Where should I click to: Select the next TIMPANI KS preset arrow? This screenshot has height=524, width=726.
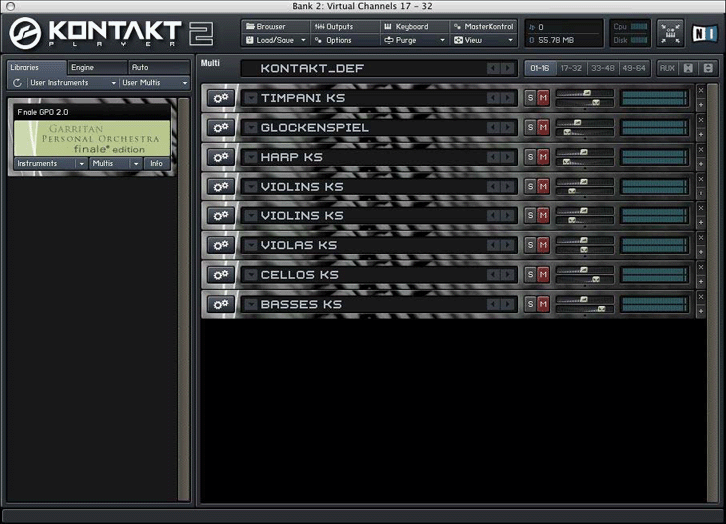click(x=508, y=98)
